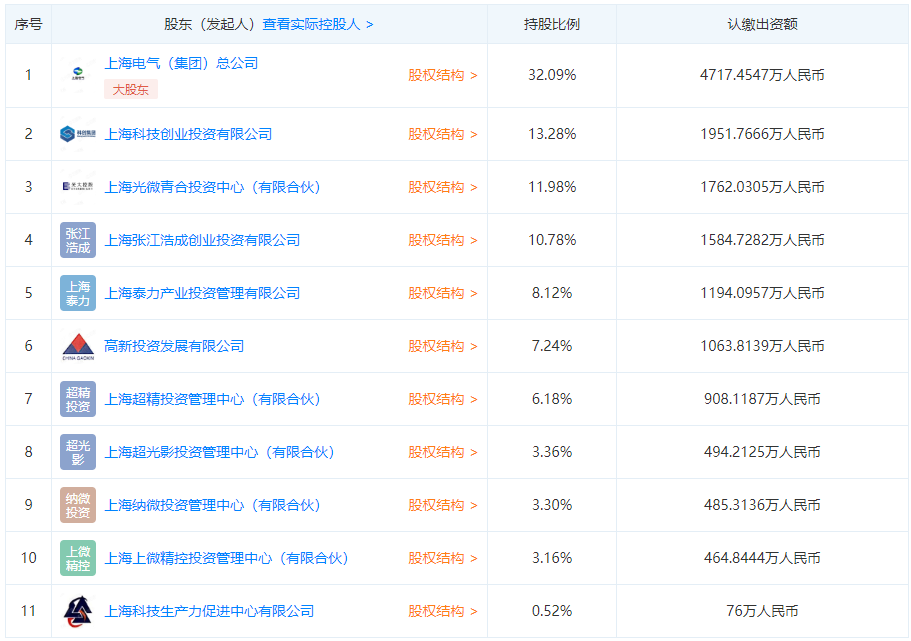
Task: Click the 大股东 tag under 上海电气
Action: click(131, 89)
